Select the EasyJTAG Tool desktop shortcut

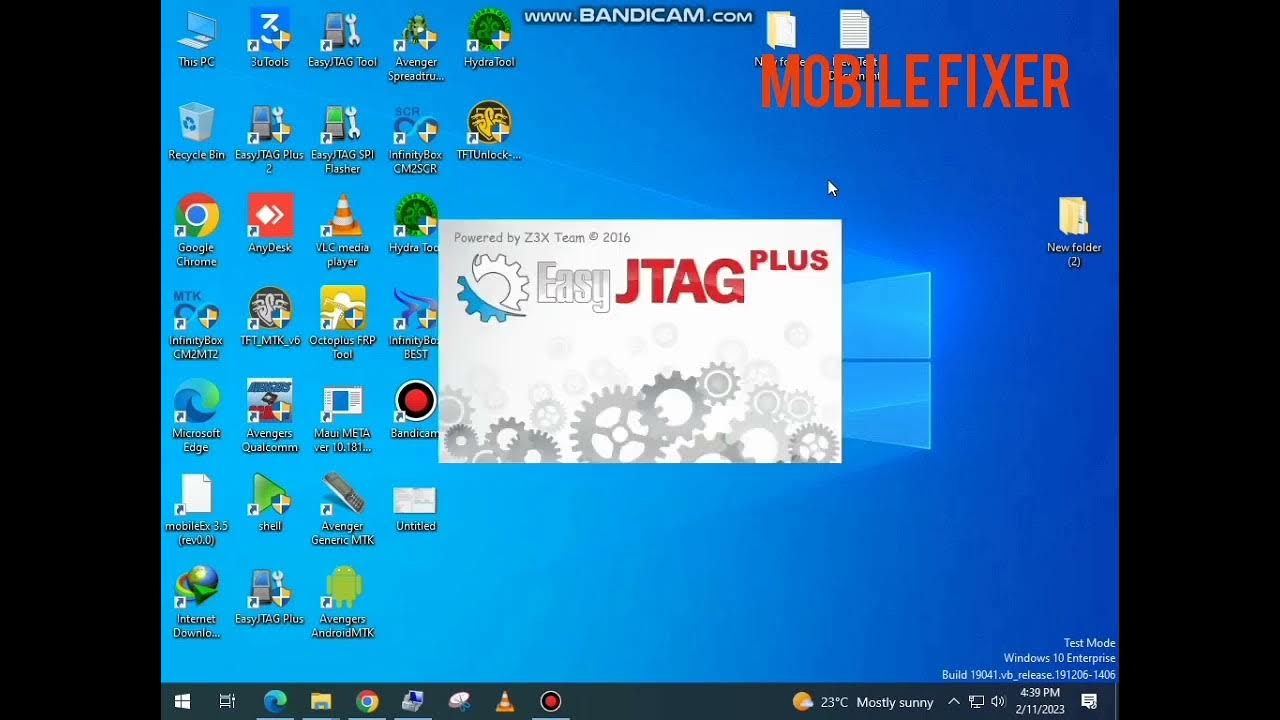pos(342,39)
